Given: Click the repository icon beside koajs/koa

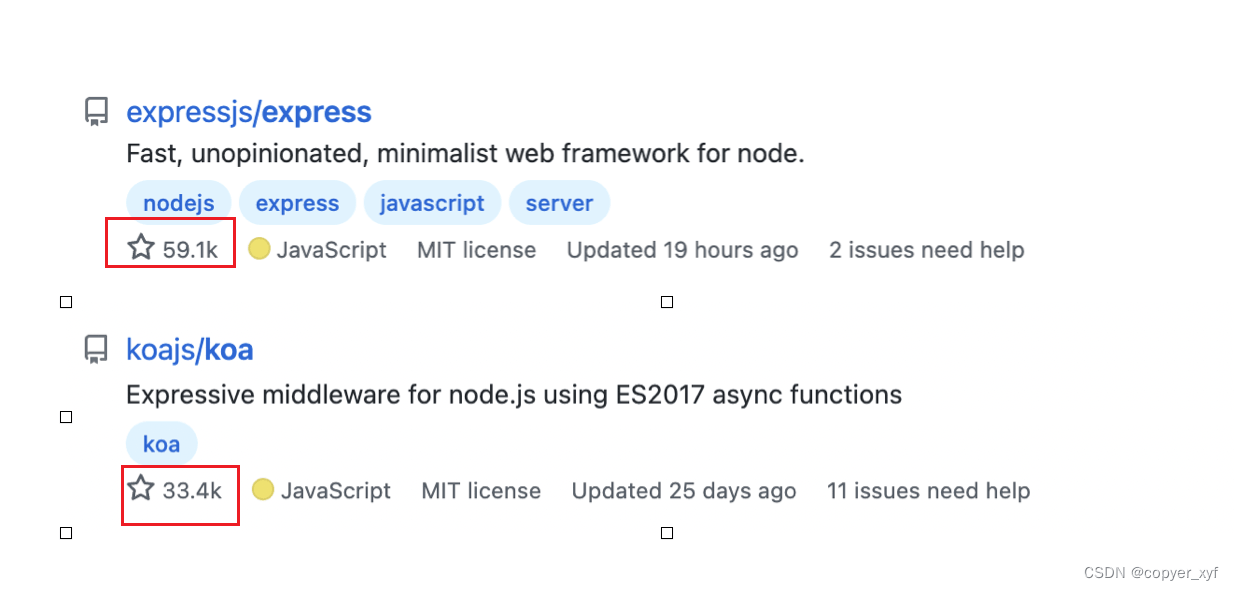Looking at the screenshot, I should point(96,350).
